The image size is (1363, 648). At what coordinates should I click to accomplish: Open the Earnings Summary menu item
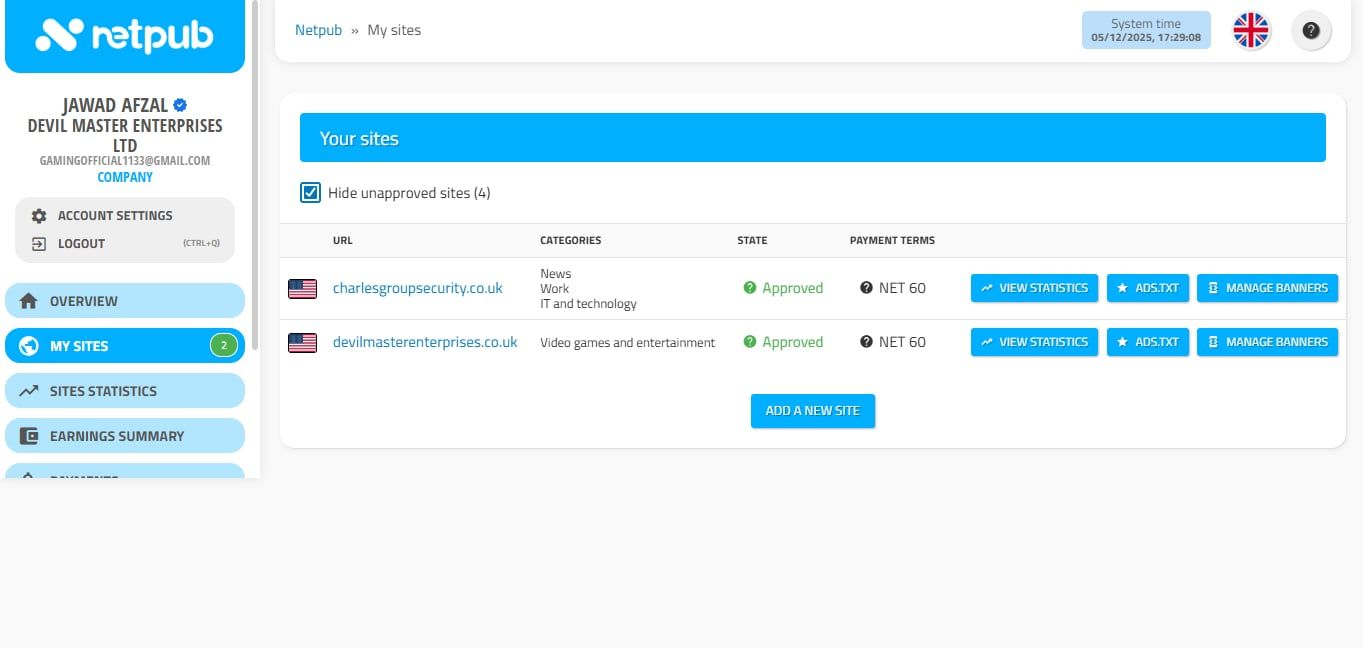tap(125, 436)
